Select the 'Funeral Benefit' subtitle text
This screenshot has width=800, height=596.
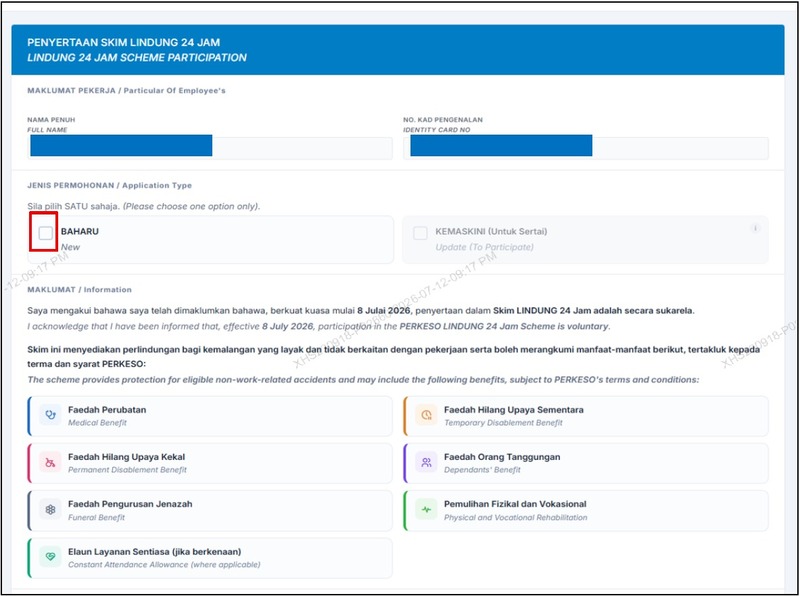(96, 517)
